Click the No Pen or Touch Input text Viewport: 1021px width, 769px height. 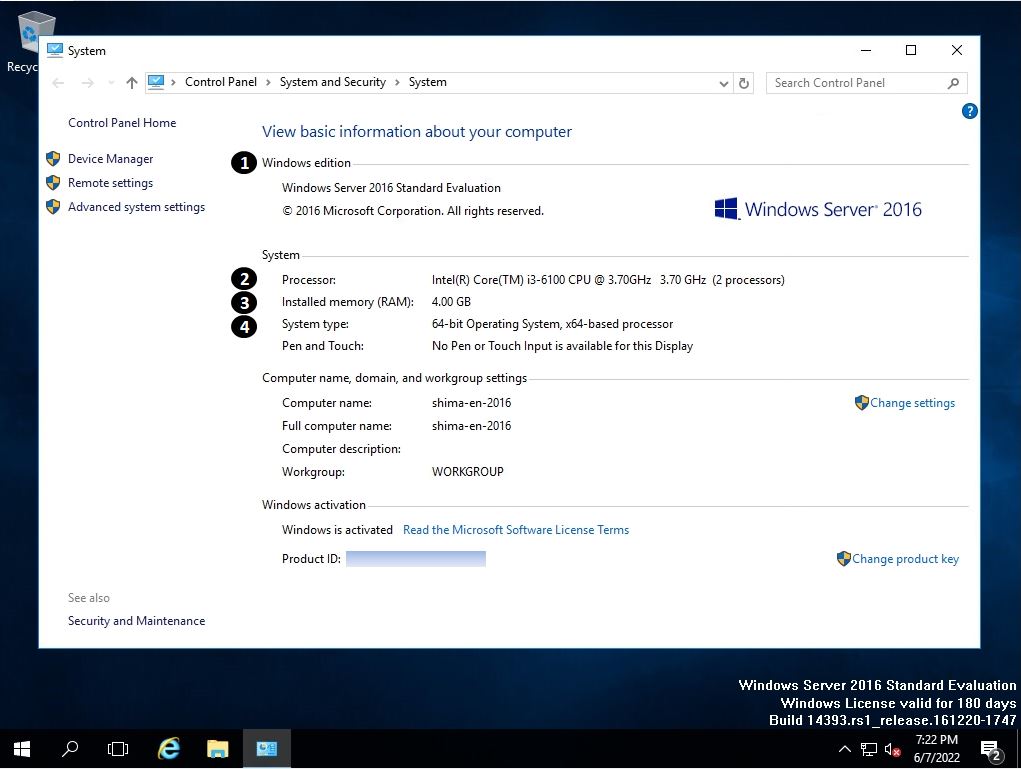(562, 346)
